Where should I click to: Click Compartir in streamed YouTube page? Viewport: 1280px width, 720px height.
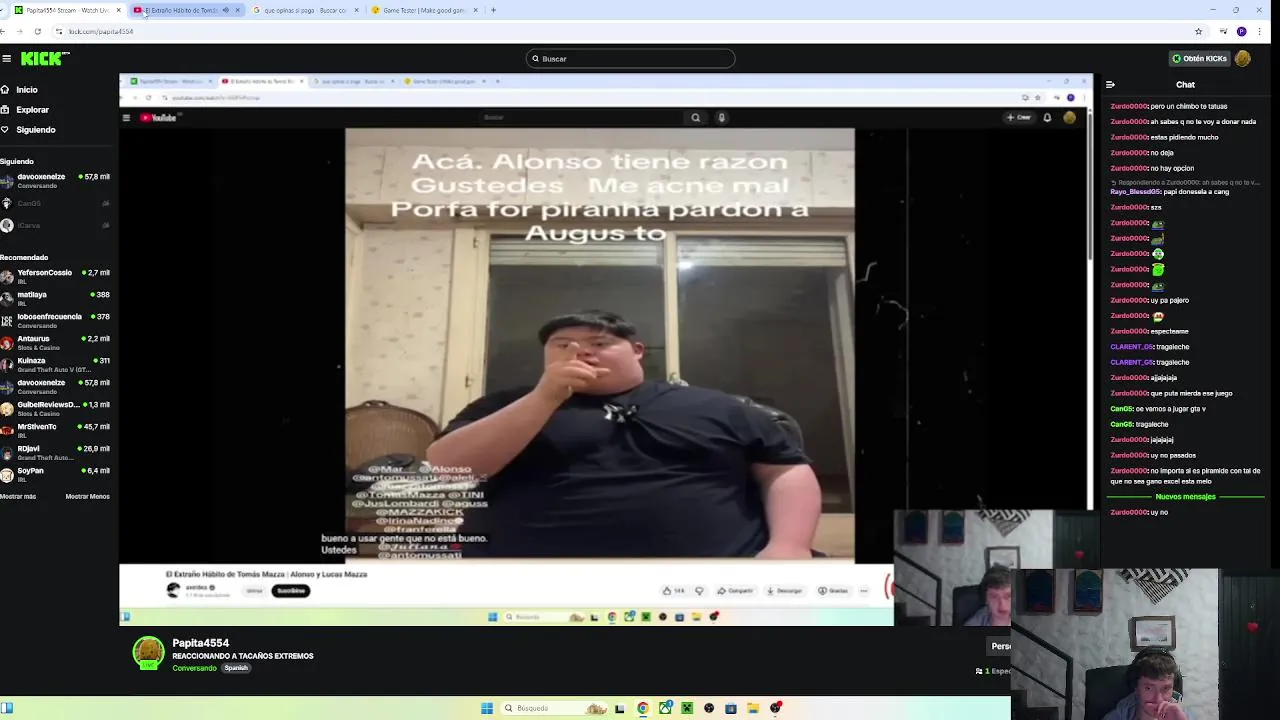[x=736, y=591]
